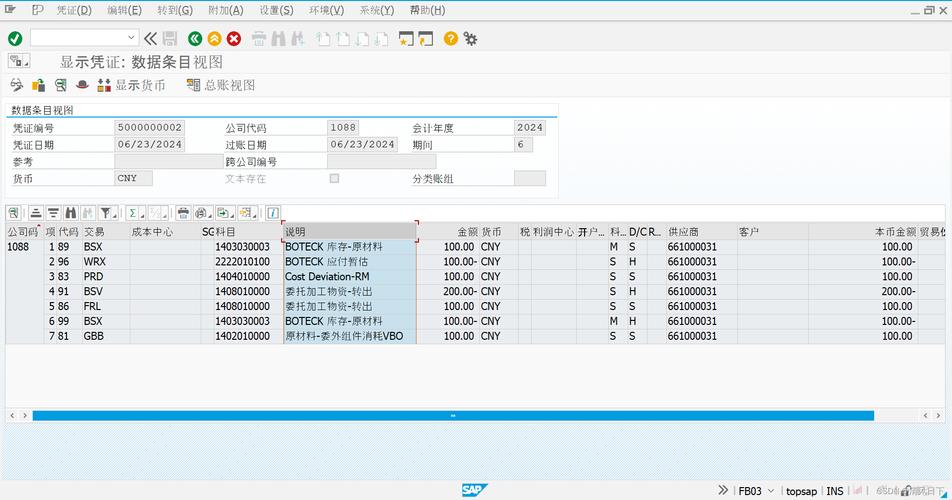The height and width of the screenshot is (500, 952).
Task: Open the Set filter funnel dropdown
Action: click(x=109, y=213)
